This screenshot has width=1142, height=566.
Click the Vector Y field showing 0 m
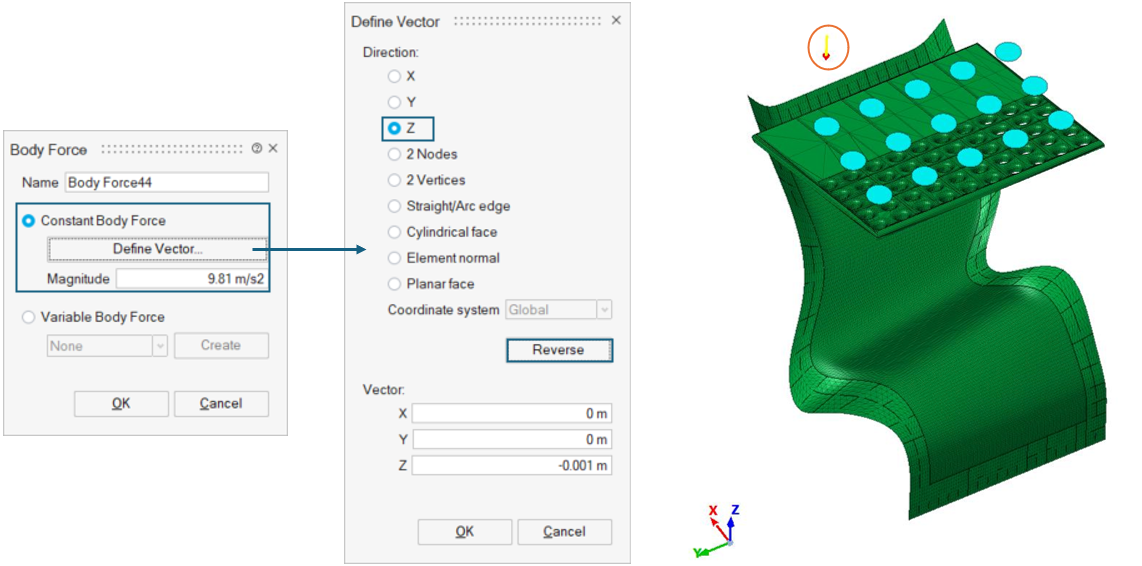(x=511, y=440)
